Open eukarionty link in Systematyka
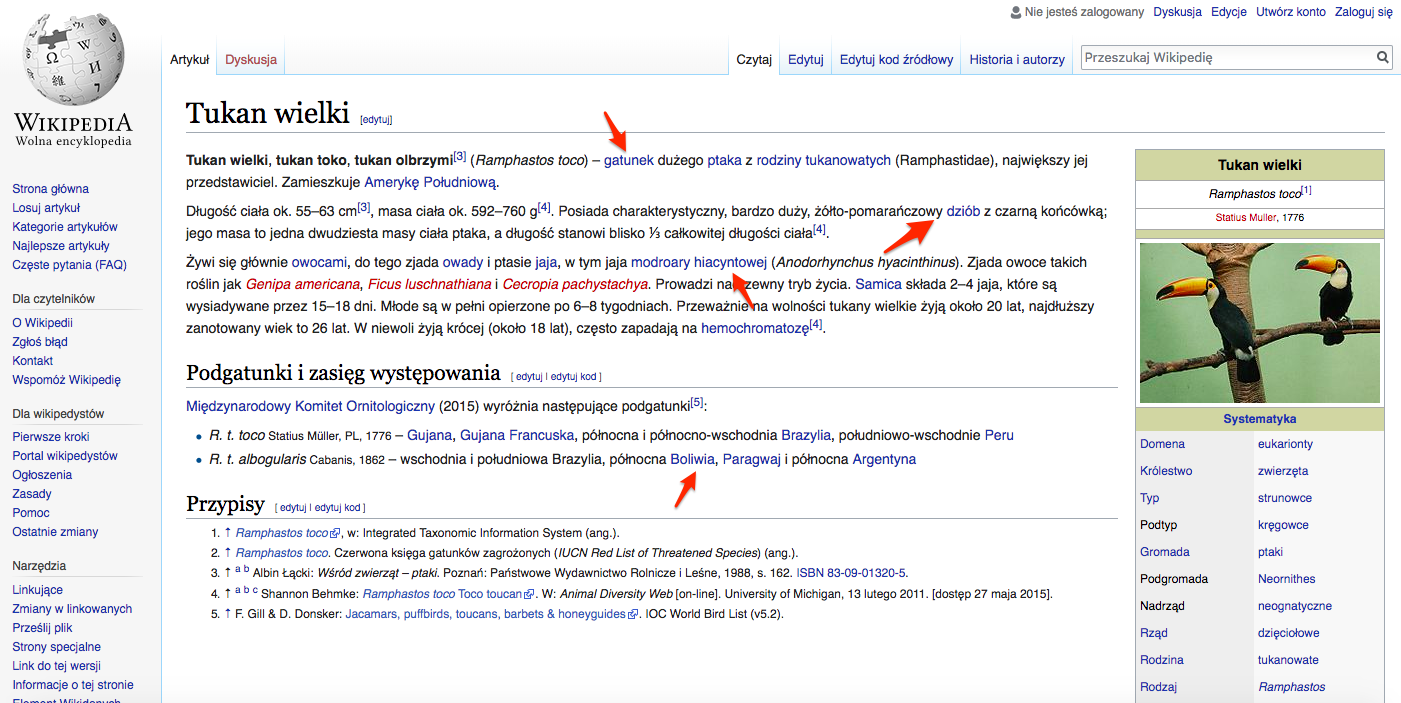Screen dimensions: 1401x703 [x=1286, y=444]
